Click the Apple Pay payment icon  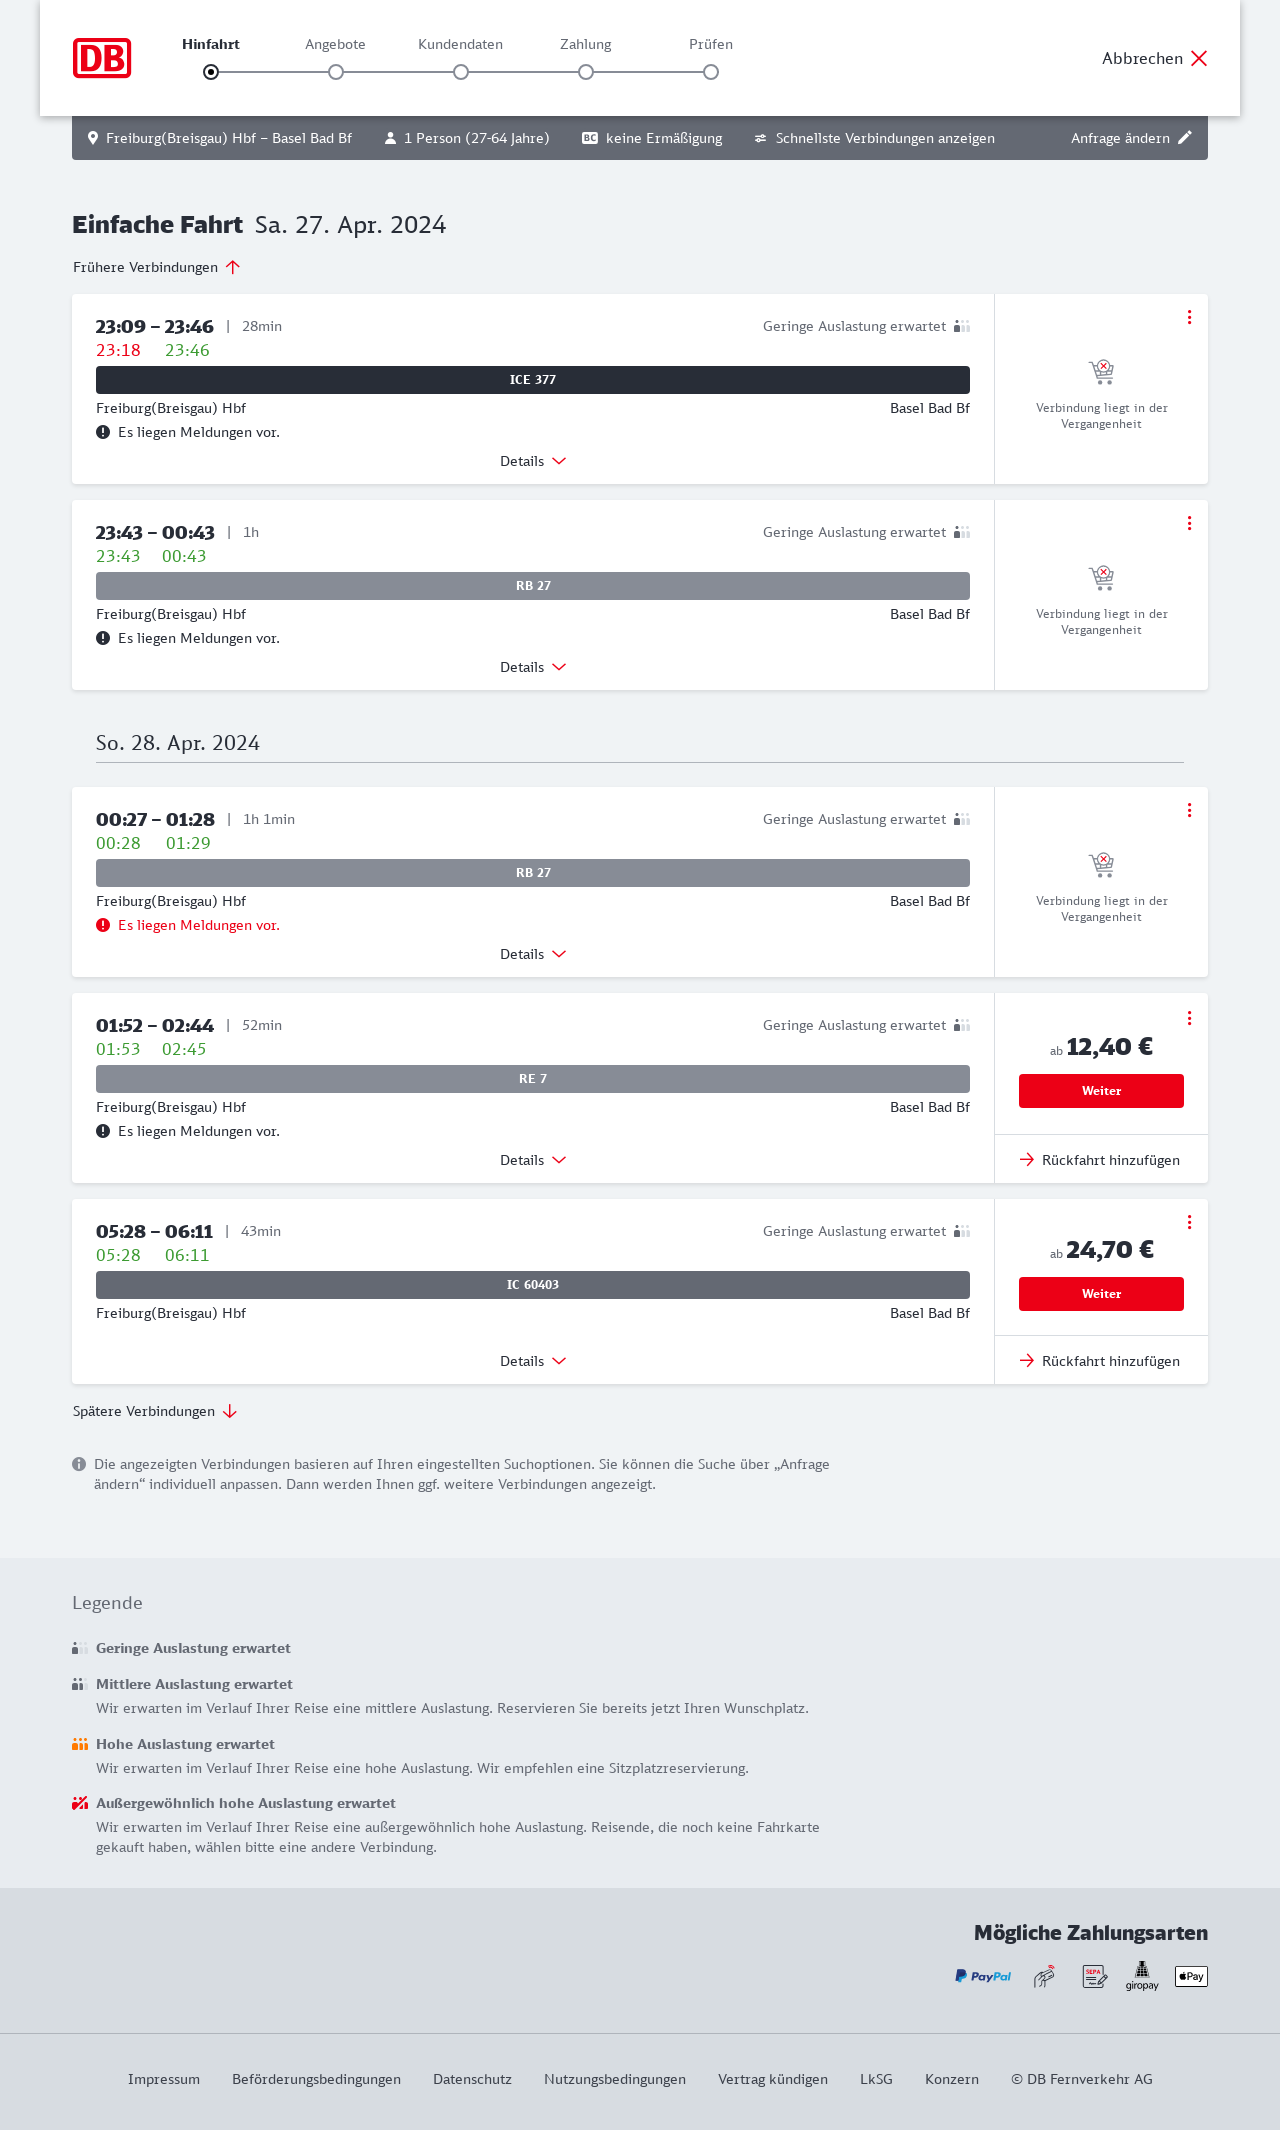(1191, 1976)
